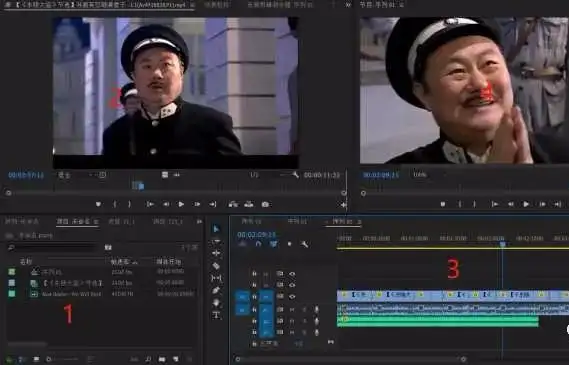Hide the V1 track with the eye icon
The height and width of the screenshot is (365, 569).
(x=292, y=296)
